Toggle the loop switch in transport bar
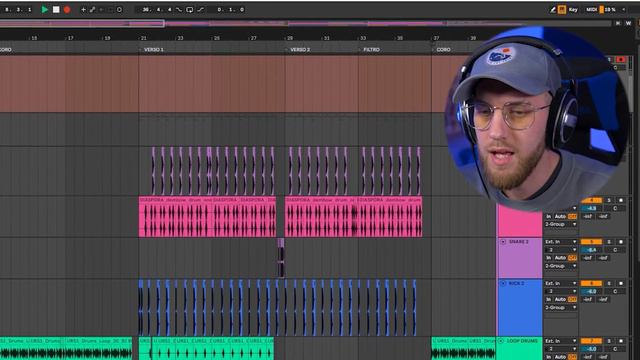This screenshot has width=640, height=360. pos(190,9)
